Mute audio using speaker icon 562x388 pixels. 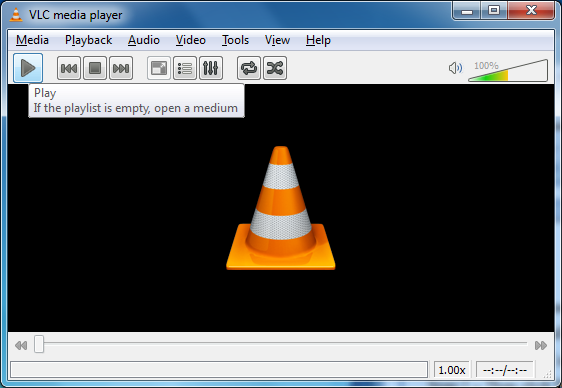(x=455, y=68)
